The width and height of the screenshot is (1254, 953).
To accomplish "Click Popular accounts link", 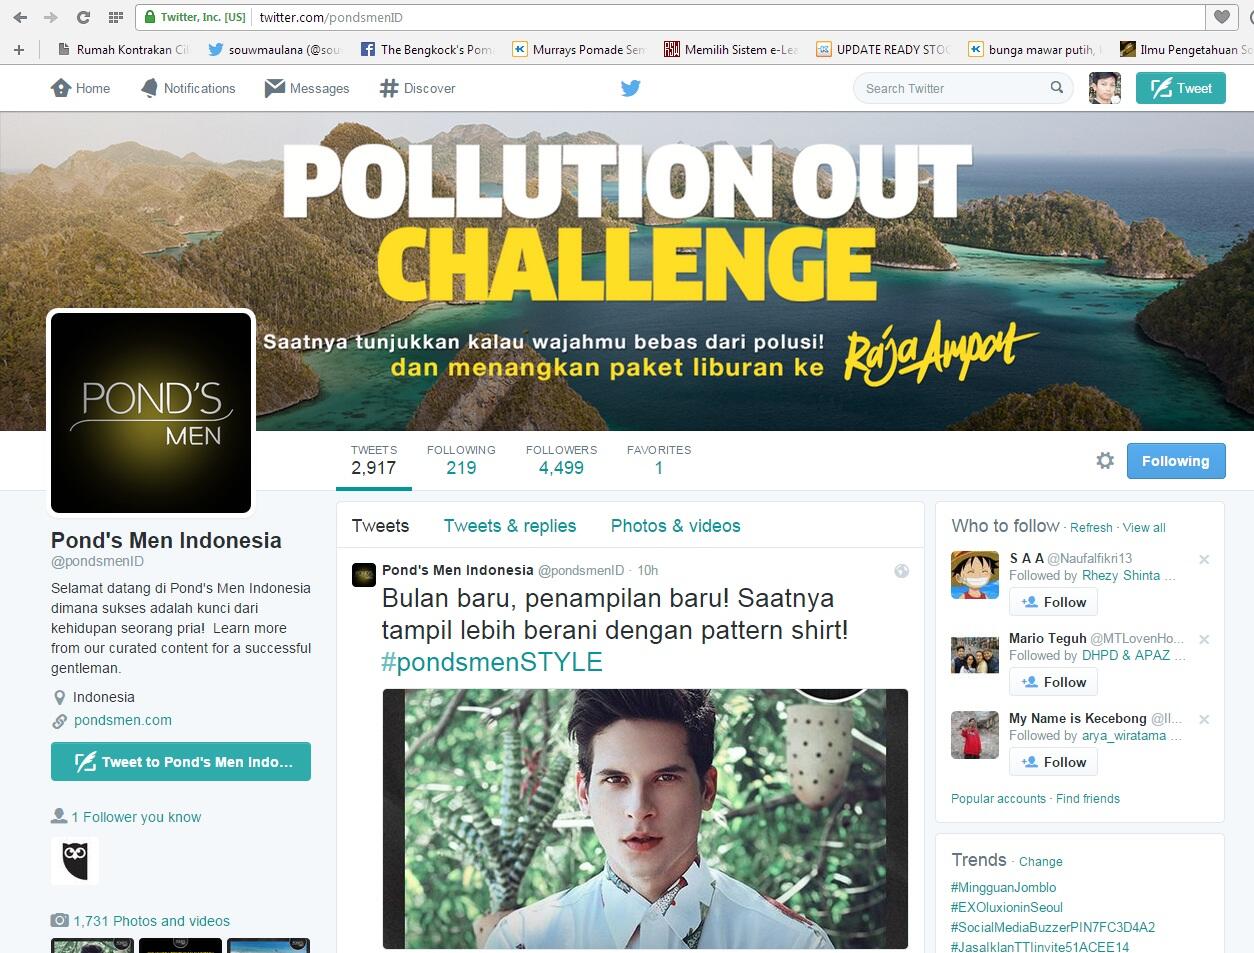I will [x=998, y=799].
